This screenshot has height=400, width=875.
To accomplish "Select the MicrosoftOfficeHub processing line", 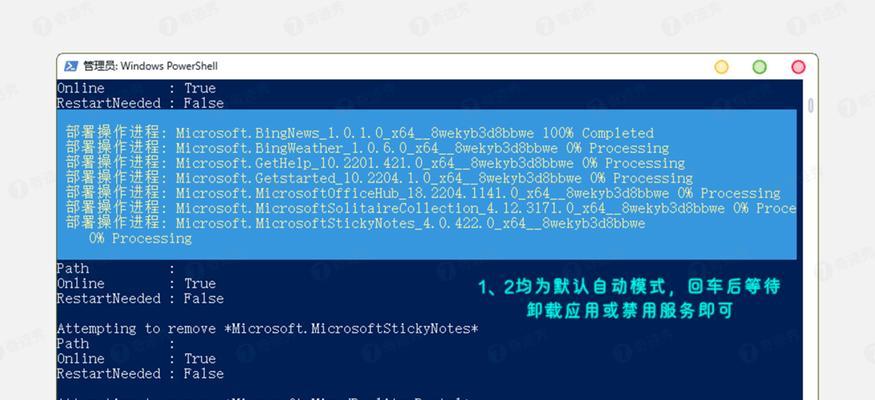I will tap(423, 194).
